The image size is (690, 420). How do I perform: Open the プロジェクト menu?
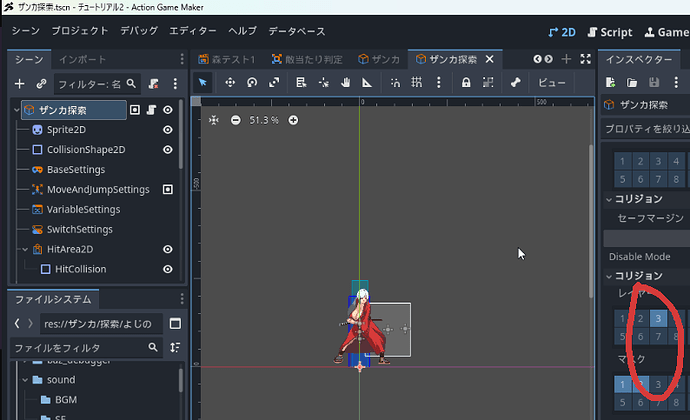(x=80, y=31)
